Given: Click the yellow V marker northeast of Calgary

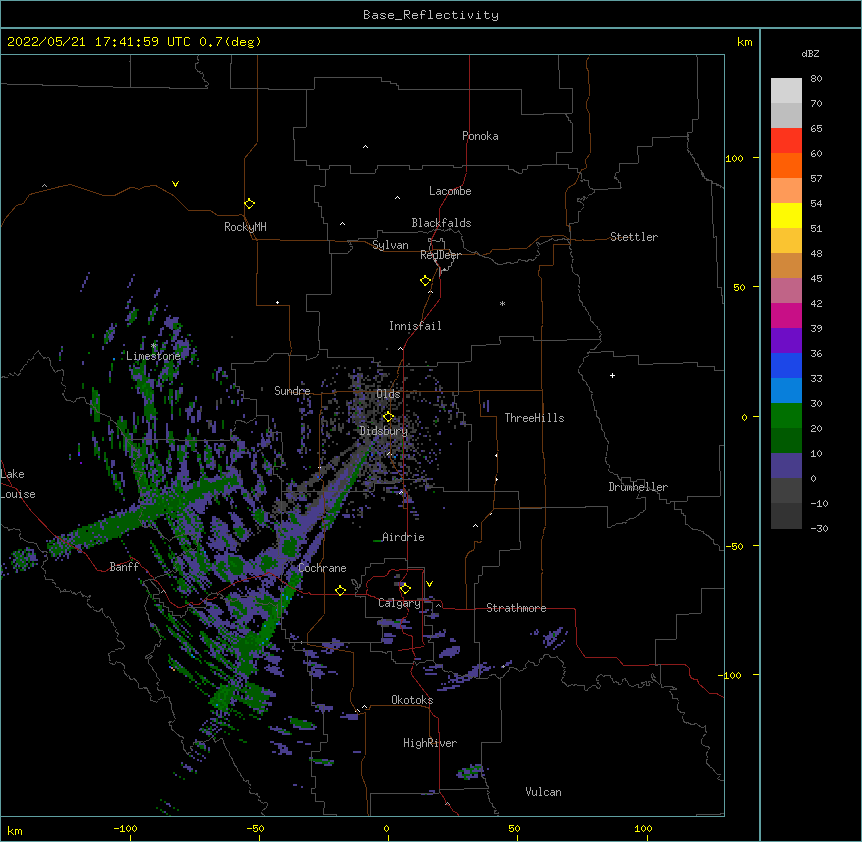Looking at the screenshot, I should (x=429, y=584).
